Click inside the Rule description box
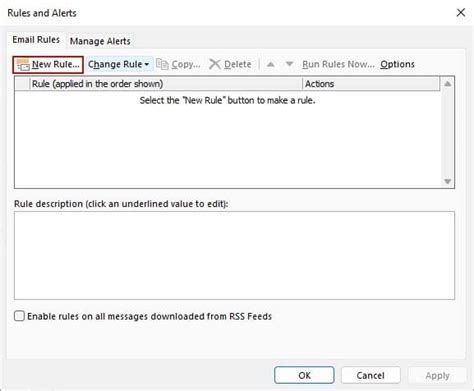 234,255
